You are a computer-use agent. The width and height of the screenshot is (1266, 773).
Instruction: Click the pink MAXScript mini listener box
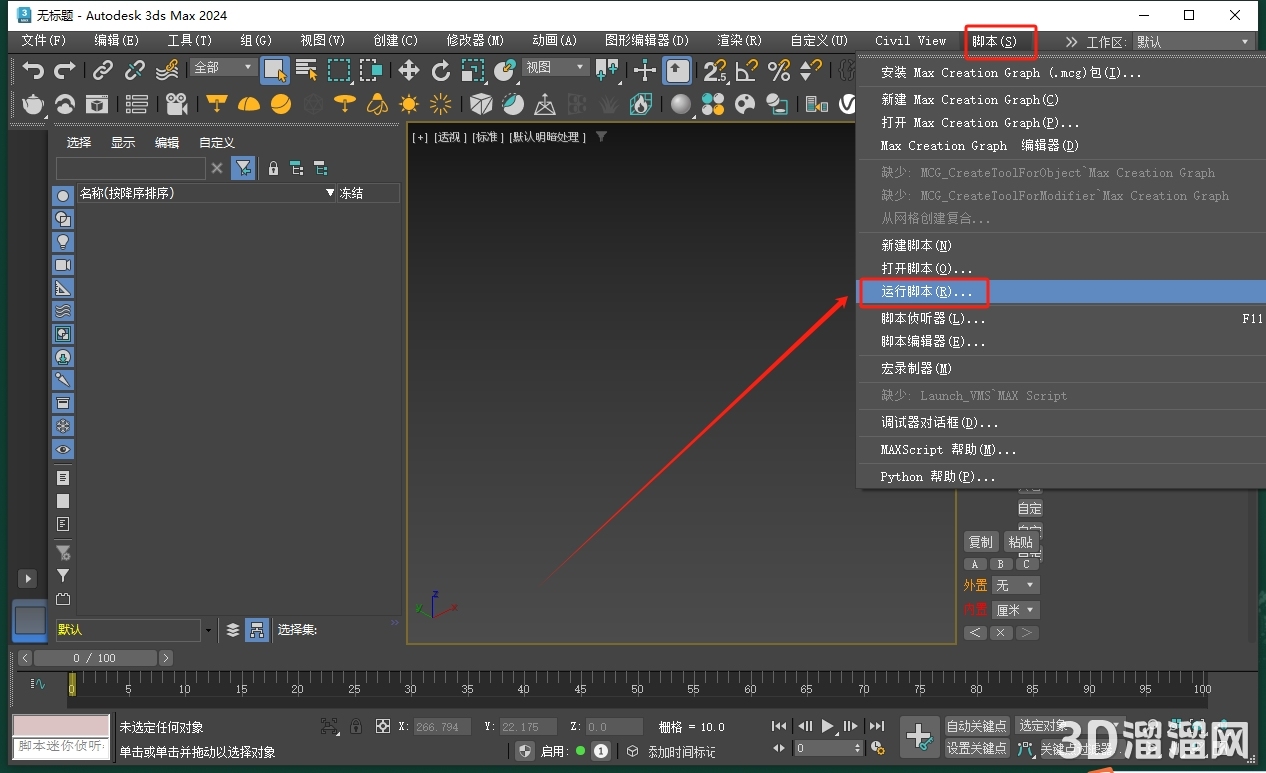click(x=61, y=725)
